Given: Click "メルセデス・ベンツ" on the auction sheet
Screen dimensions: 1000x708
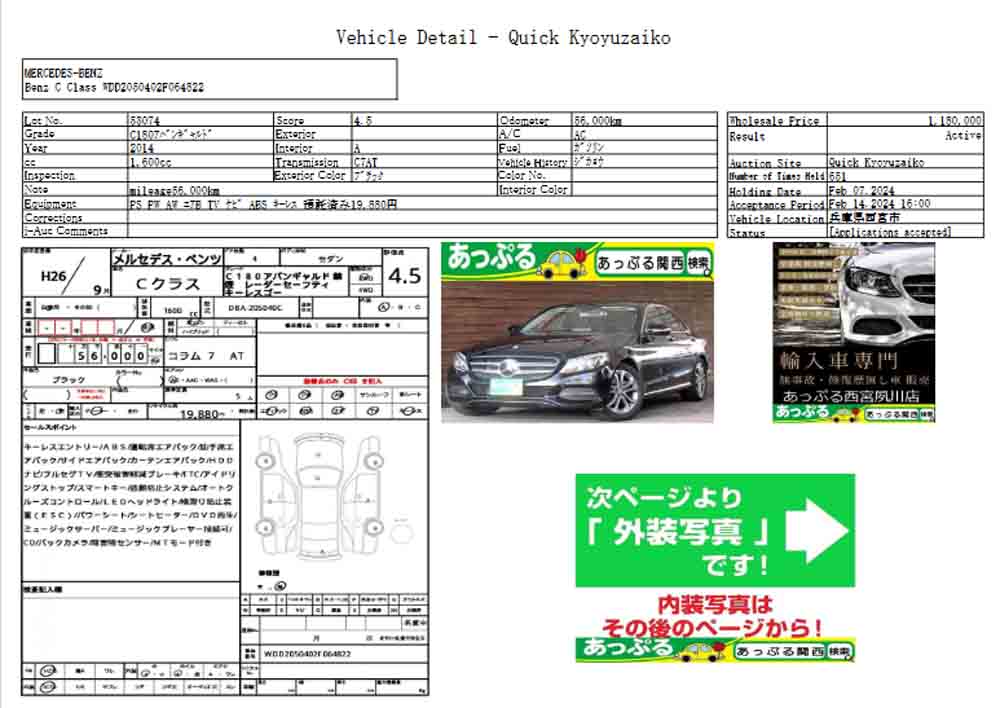Looking at the screenshot, I should click(166, 259).
